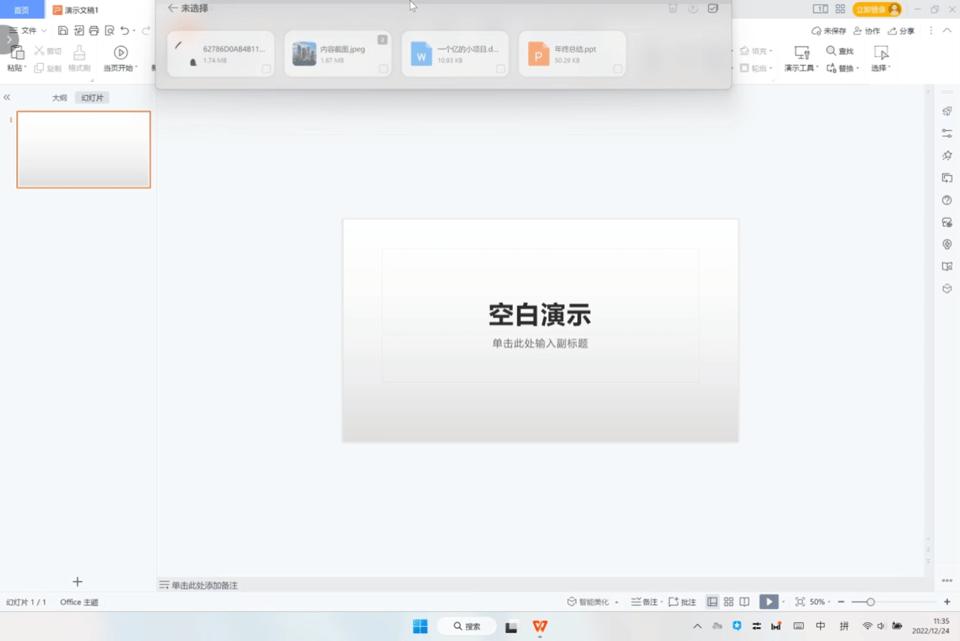Open slide comments with the 批注 icon
Viewport: 960px width, 641px height.
(682, 601)
